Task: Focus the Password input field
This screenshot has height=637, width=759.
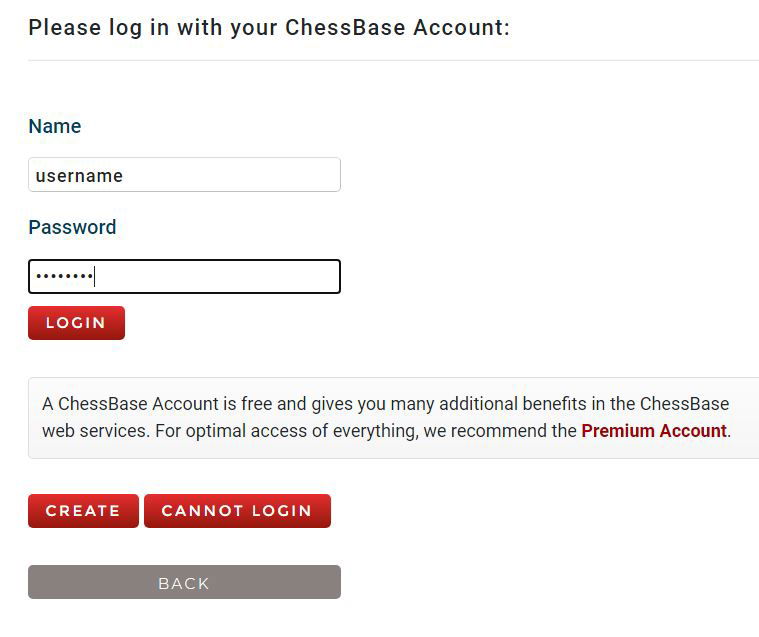Action: pyautogui.click(x=184, y=277)
